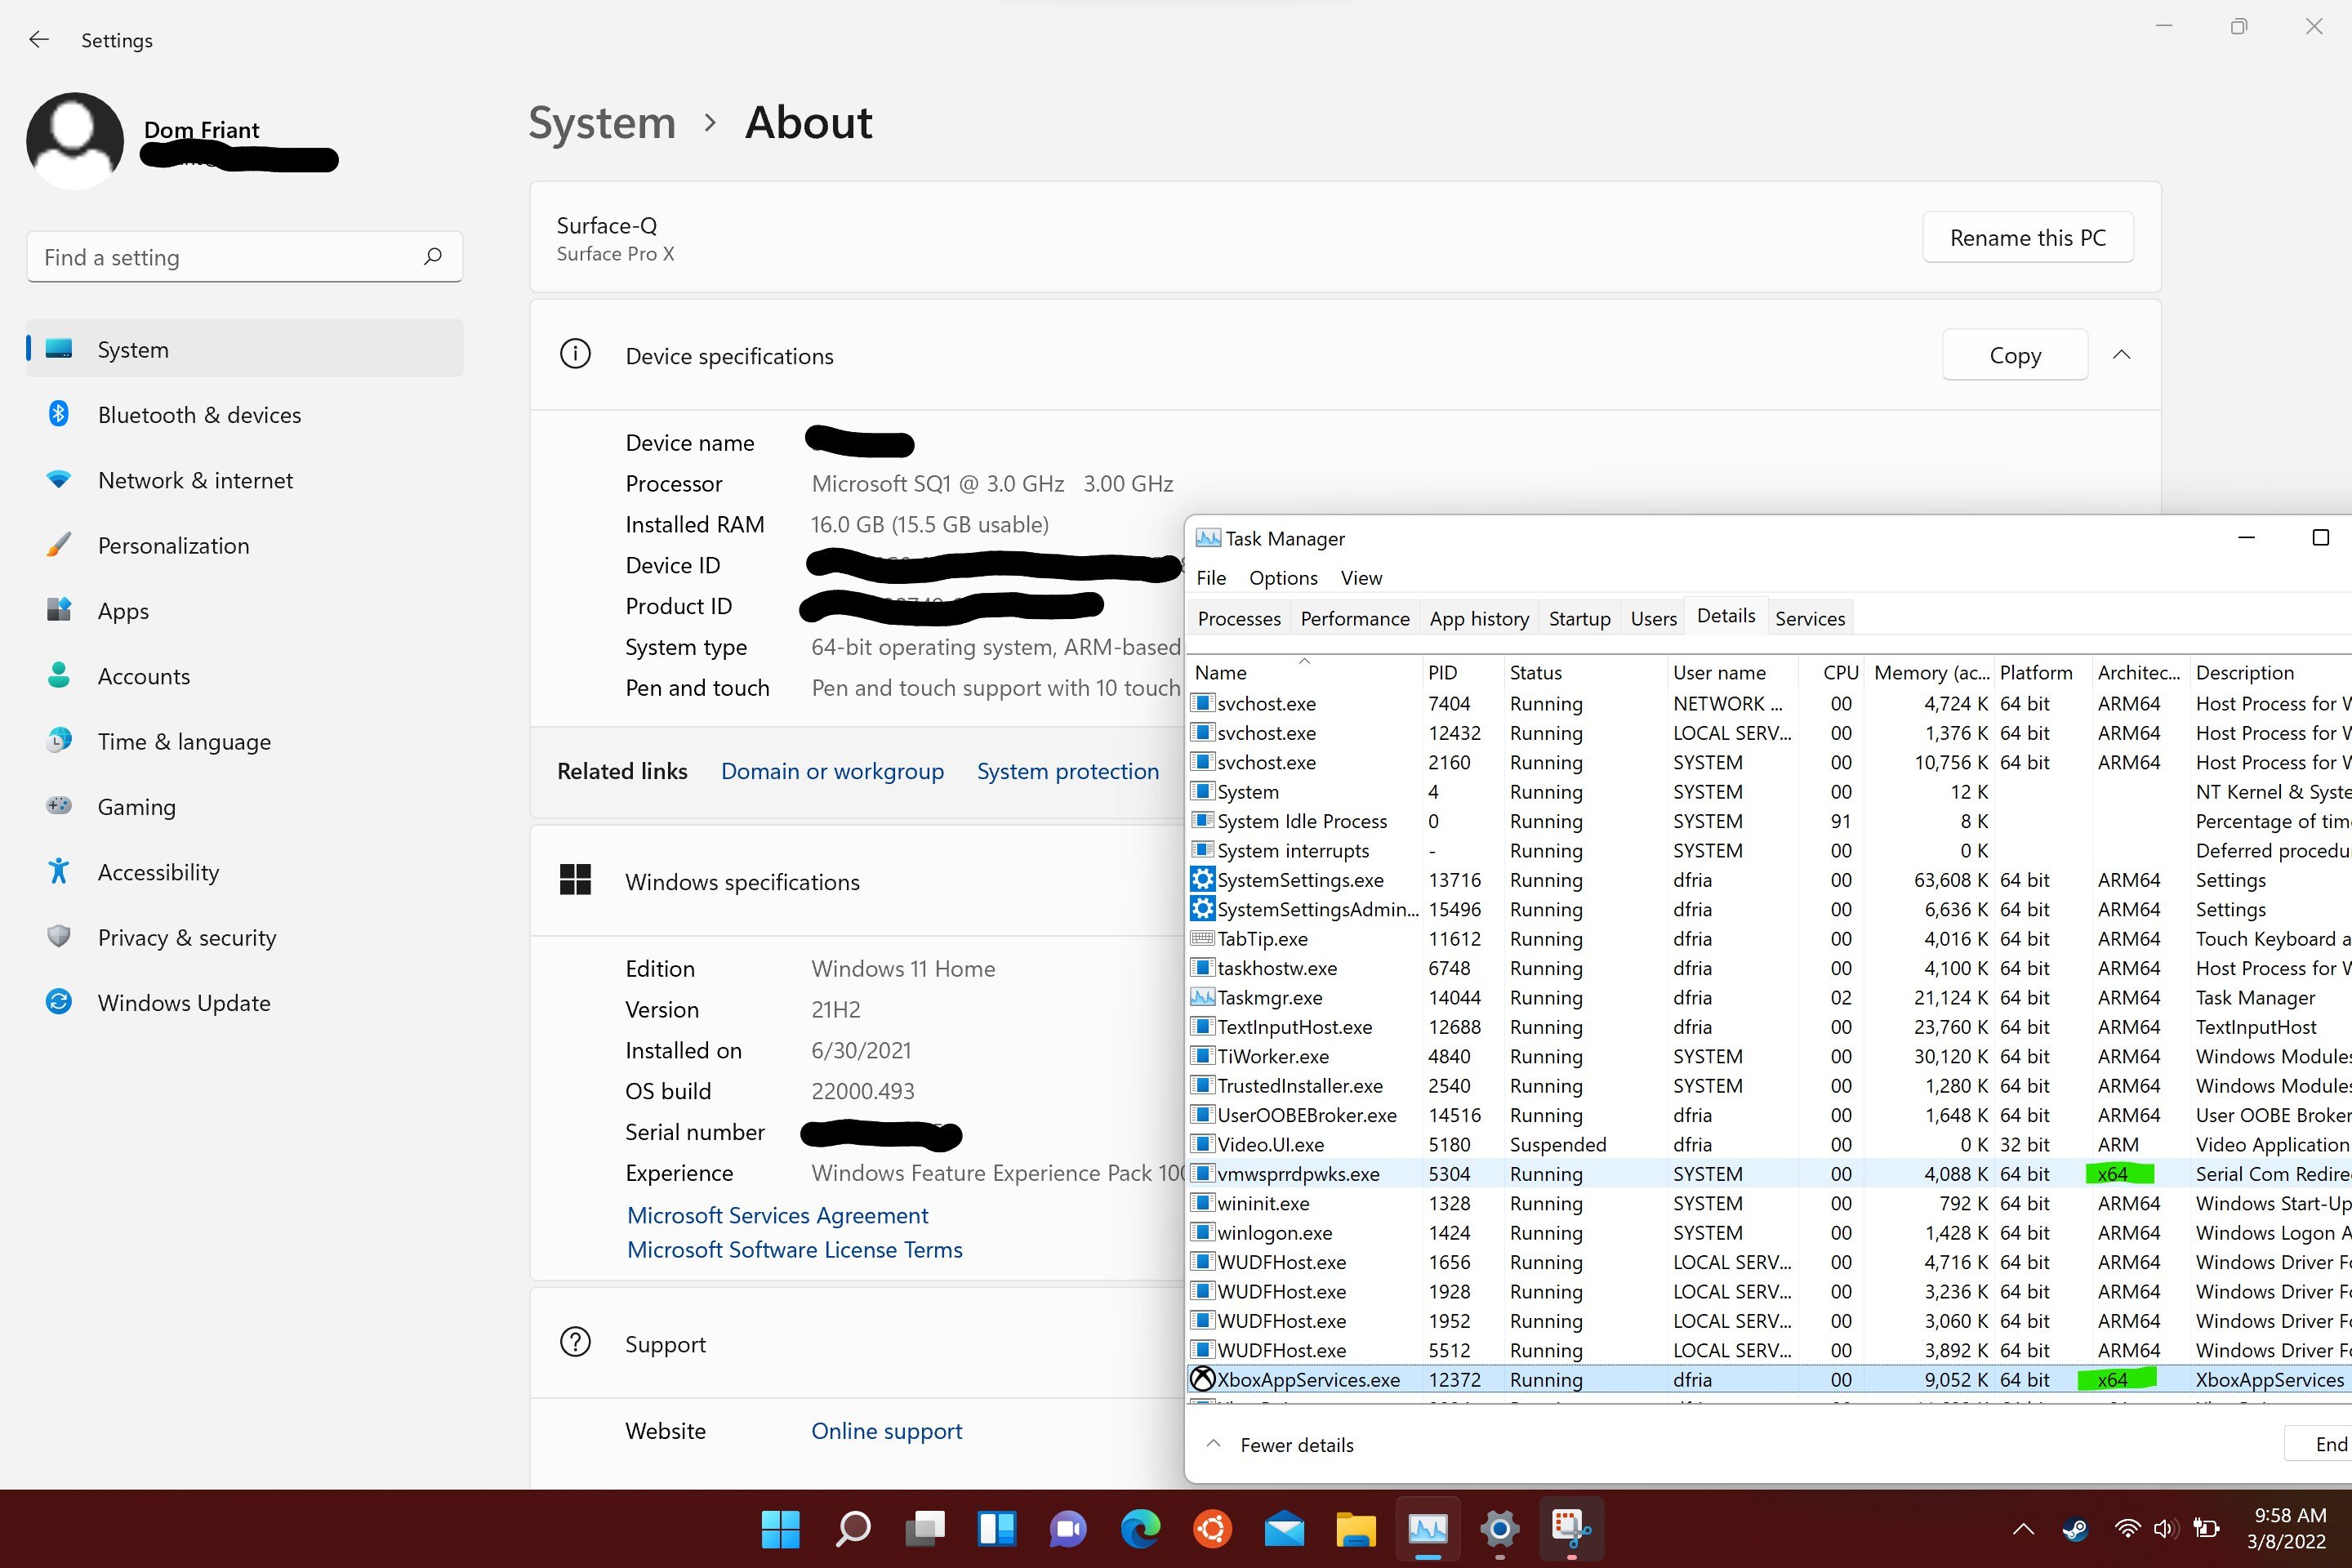2352x1568 pixels.
Task: Open Accessibility settings section
Action: 158,872
